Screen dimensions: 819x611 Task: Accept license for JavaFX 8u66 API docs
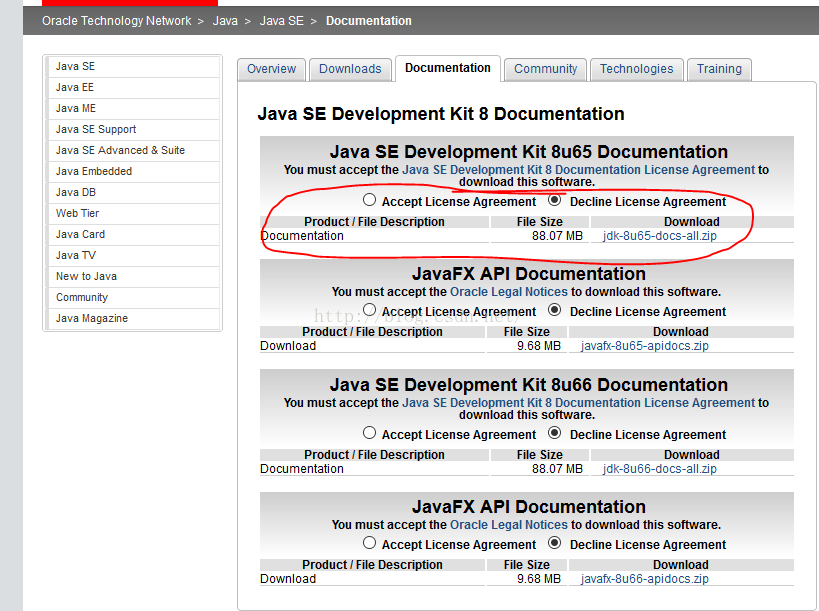tap(369, 543)
